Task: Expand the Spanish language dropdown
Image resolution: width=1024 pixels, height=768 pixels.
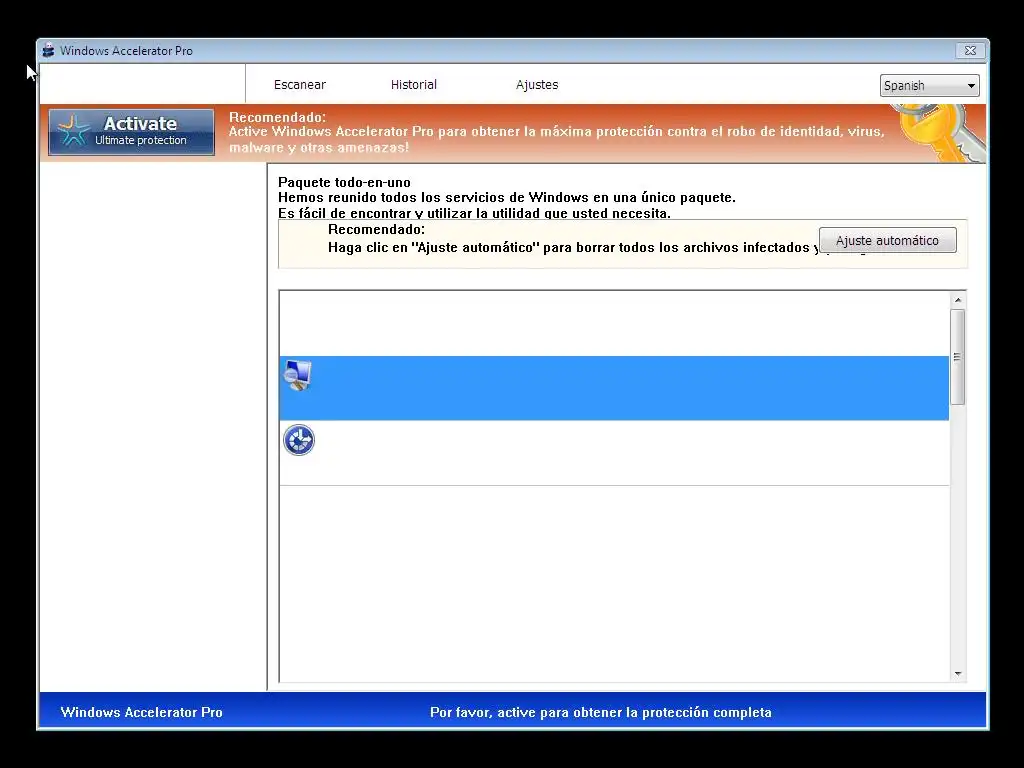Action: [x=929, y=86]
